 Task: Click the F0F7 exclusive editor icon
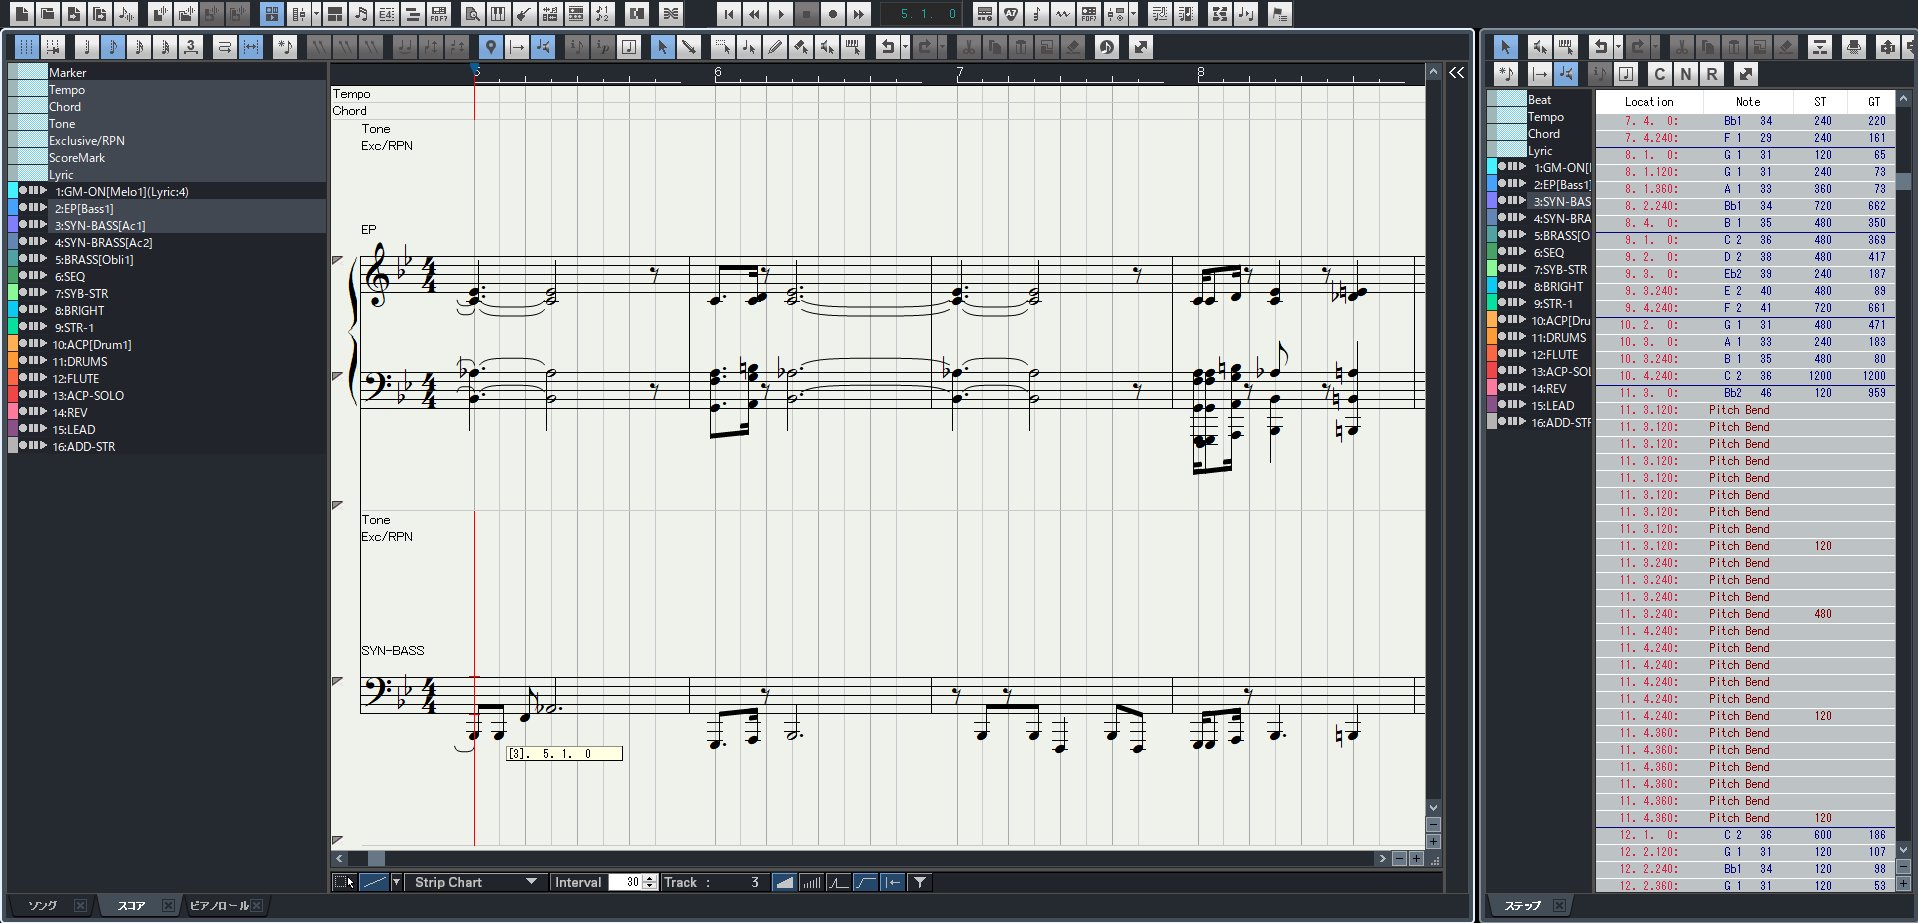coord(438,14)
